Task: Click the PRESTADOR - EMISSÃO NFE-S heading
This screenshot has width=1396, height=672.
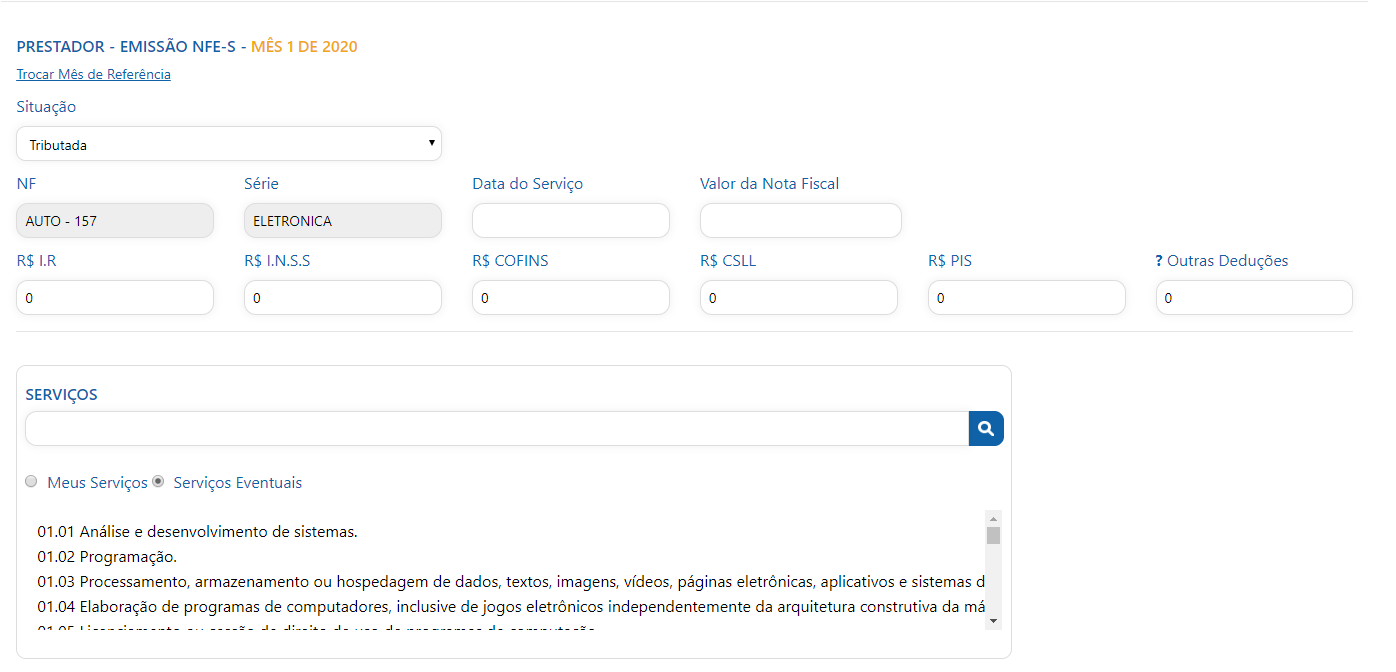Action: pyautogui.click(x=126, y=47)
